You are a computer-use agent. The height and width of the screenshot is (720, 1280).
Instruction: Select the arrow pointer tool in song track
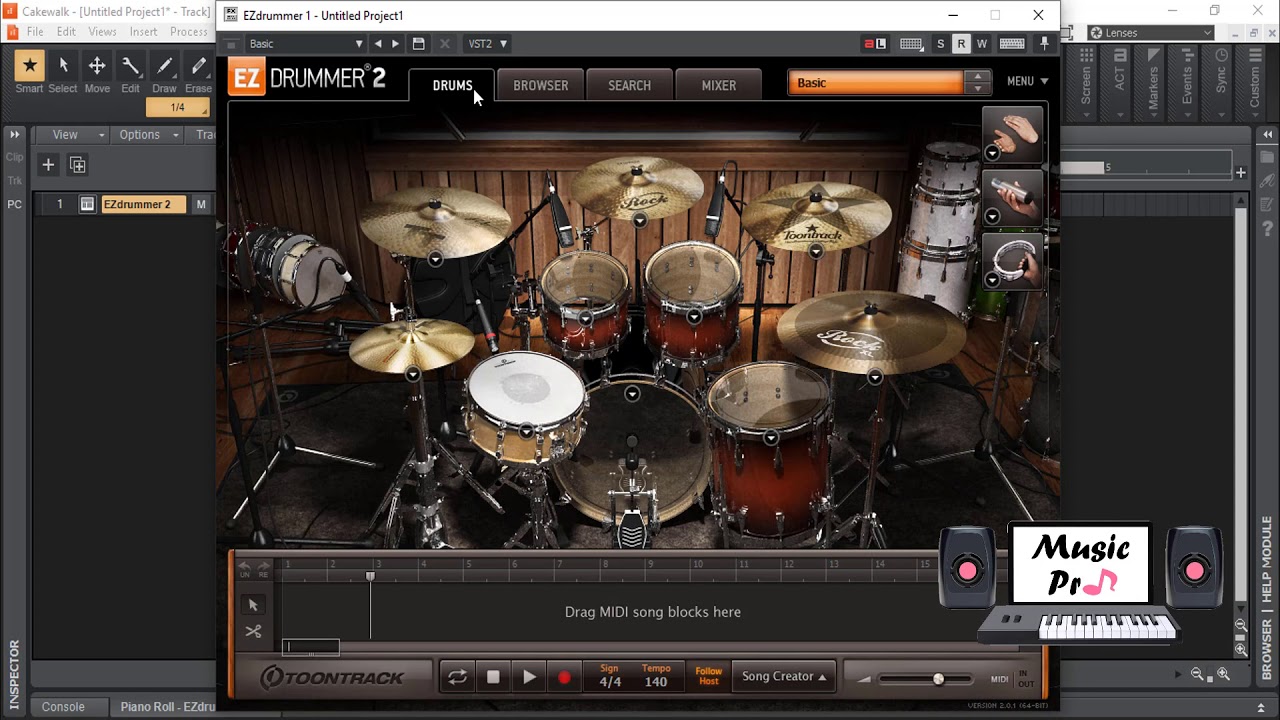click(253, 605)
